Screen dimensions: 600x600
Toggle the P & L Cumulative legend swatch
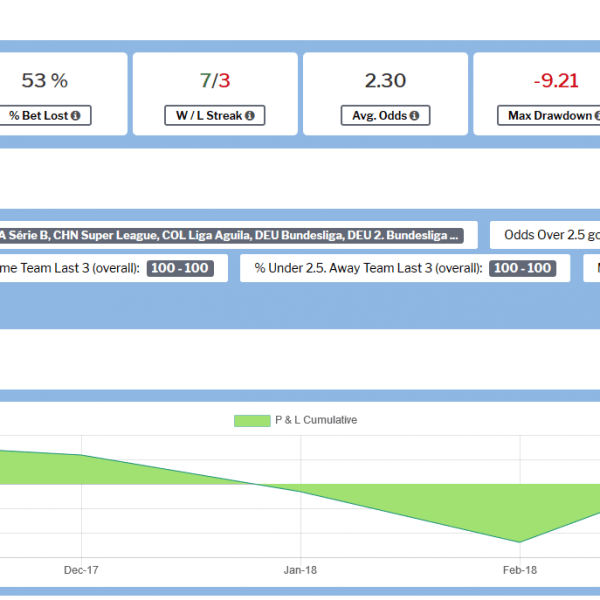tap(252, 421)
